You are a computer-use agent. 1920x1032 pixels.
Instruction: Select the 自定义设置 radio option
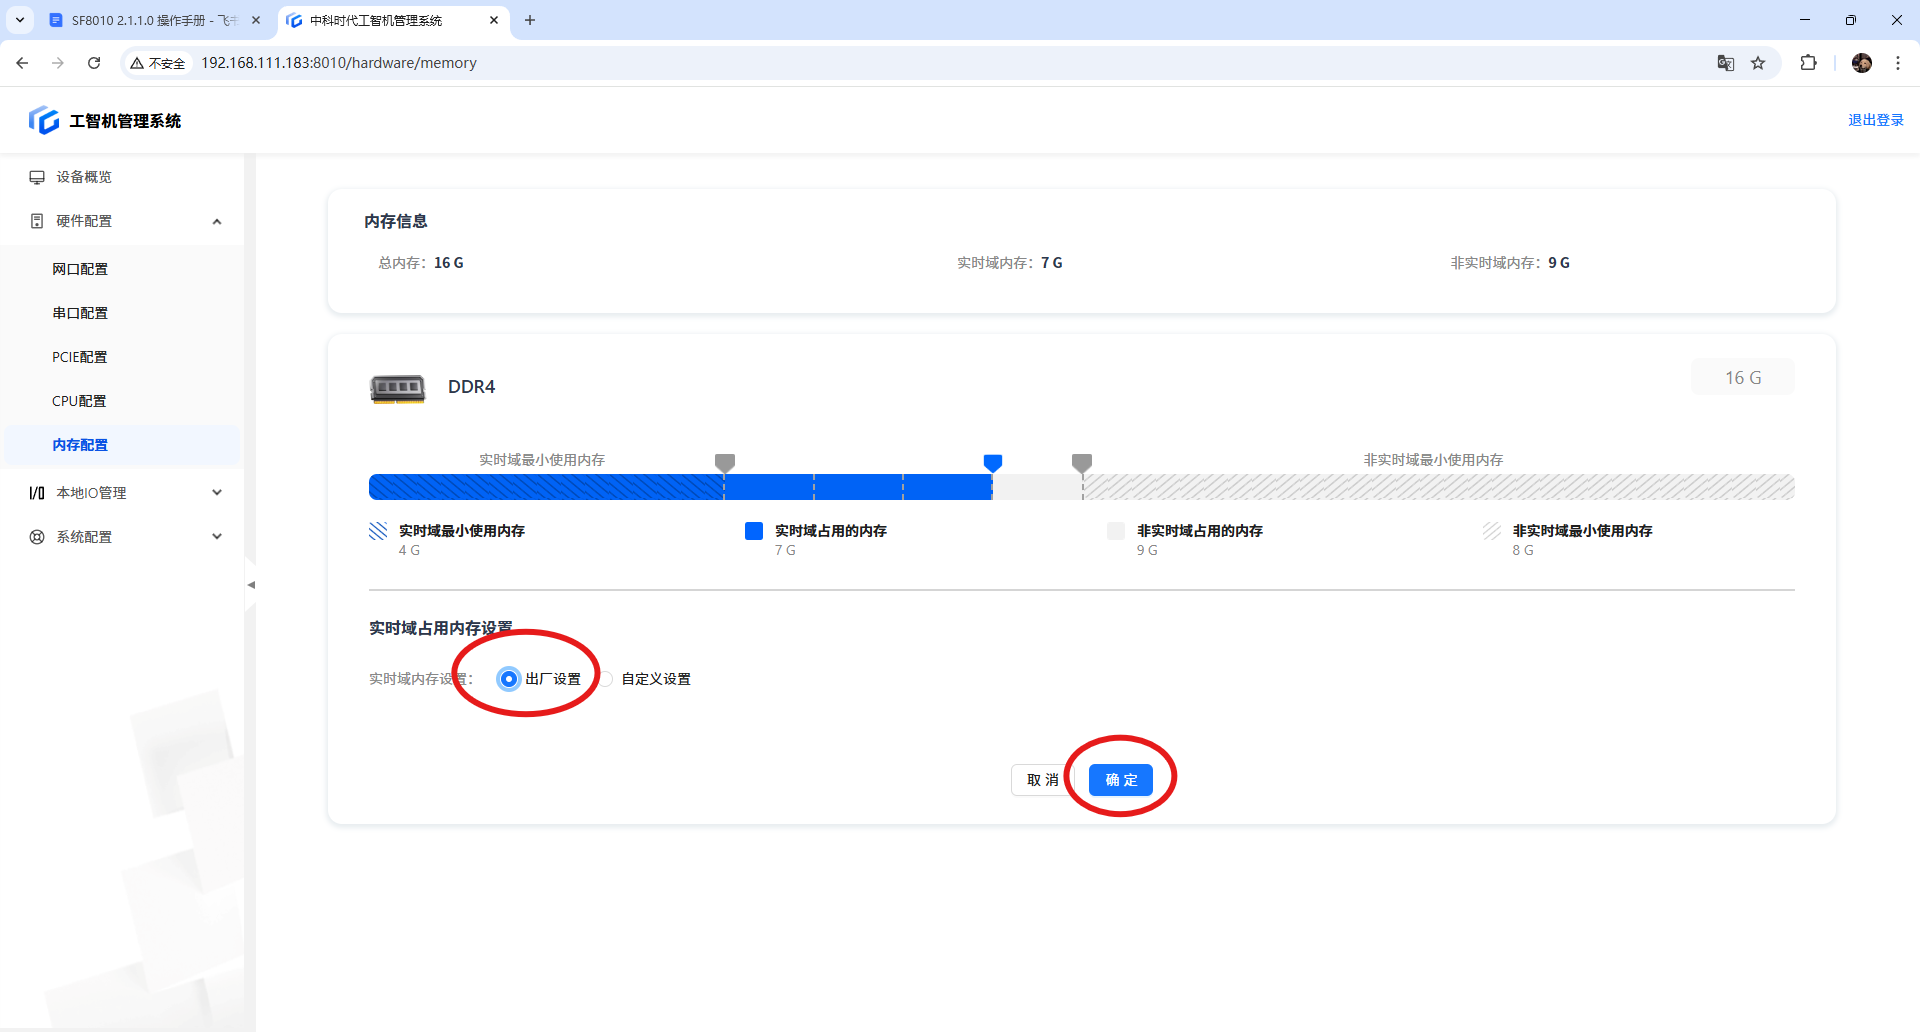point(607,679)
